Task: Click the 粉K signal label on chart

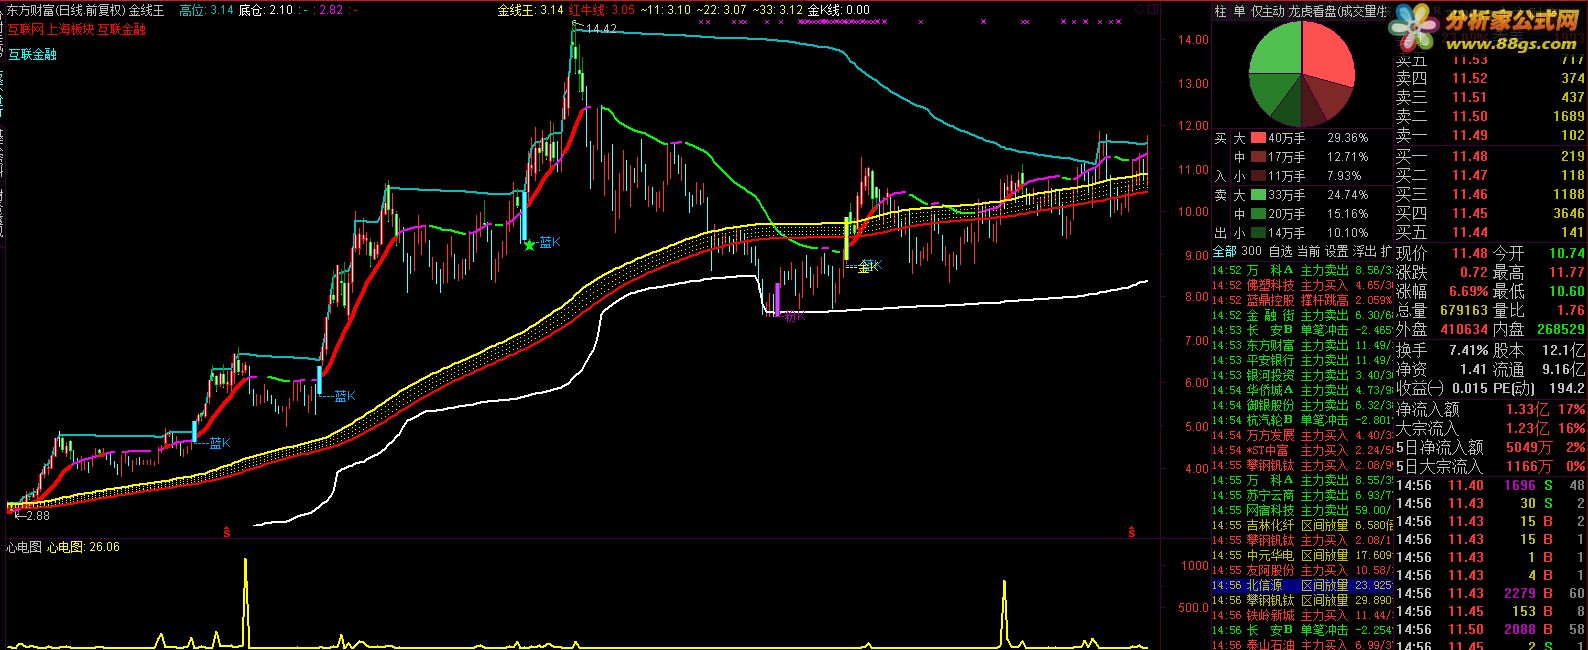Action: [x=794, y=316]
